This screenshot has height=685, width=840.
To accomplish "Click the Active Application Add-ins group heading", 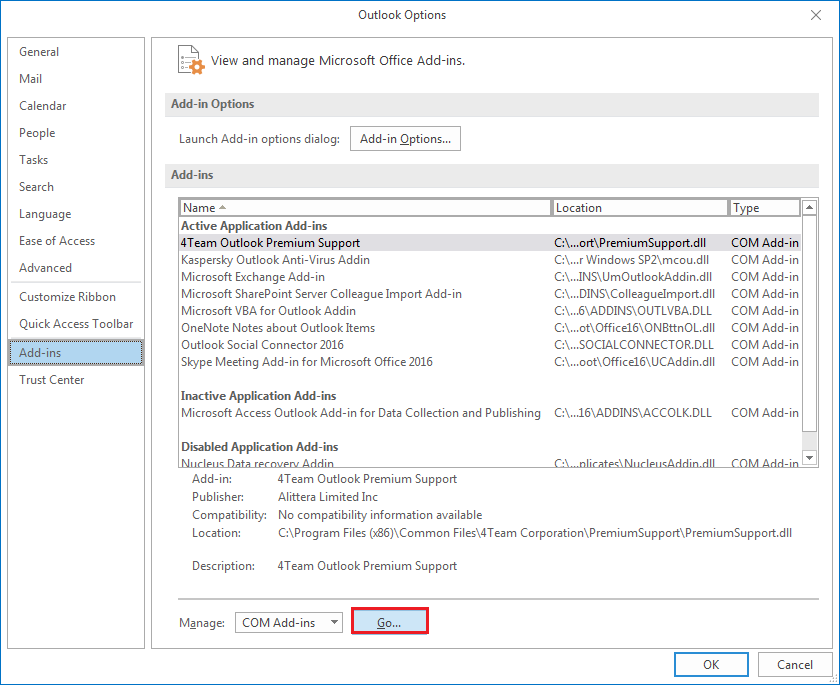I will coord(254,226).
